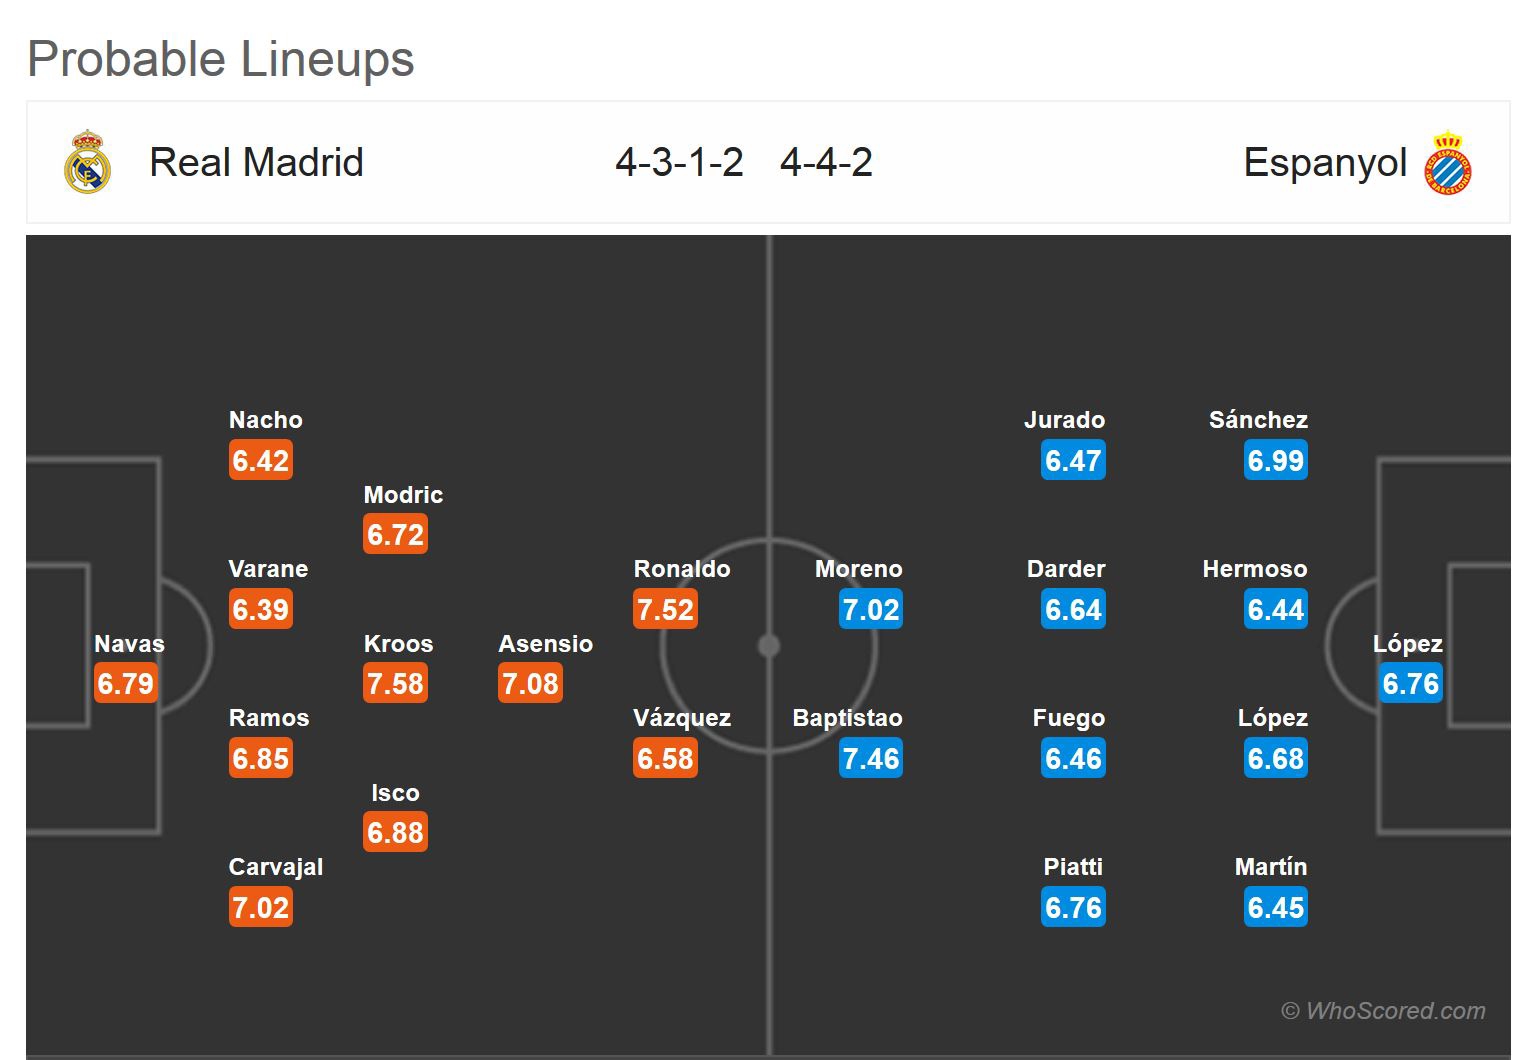Screen dimensions: 1514x1060
Task: Click Moreno's 7.02 rating badge
Action: [870, 609]
